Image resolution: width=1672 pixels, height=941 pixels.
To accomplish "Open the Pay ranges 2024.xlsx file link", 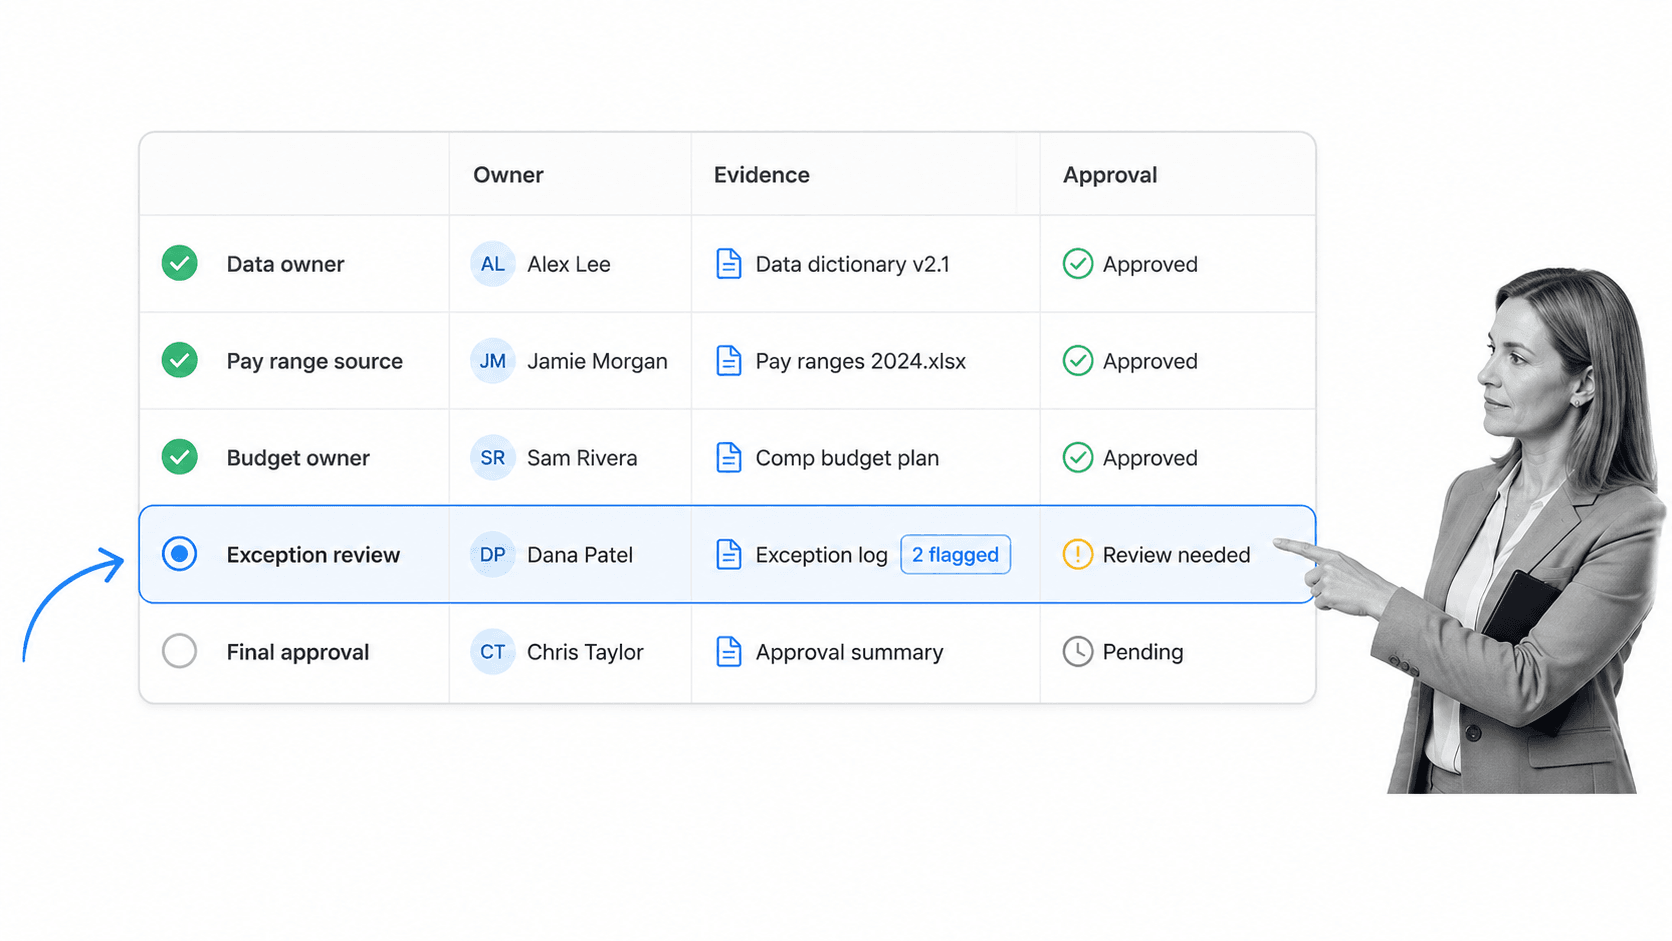I will click(861, 361).
